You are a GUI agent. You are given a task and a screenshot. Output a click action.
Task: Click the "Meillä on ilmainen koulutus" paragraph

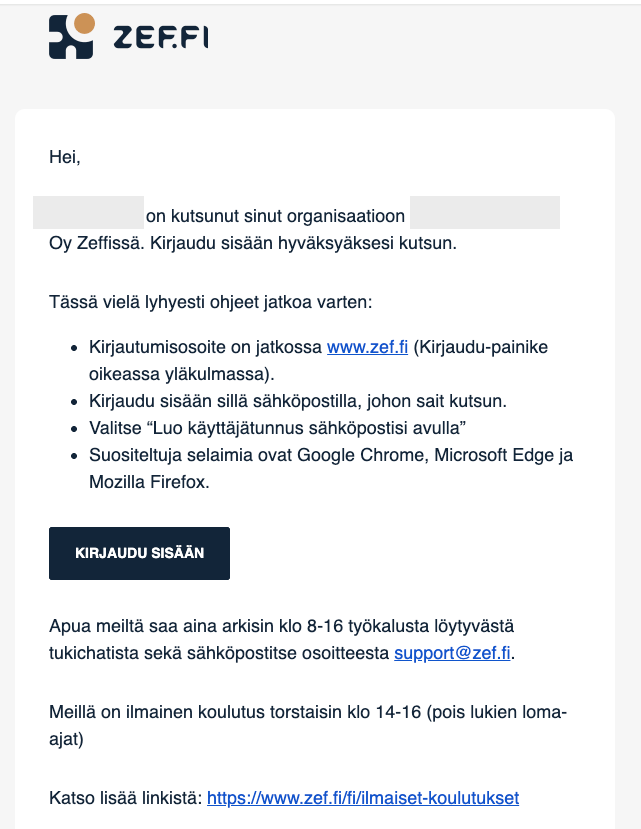(308, 725)
